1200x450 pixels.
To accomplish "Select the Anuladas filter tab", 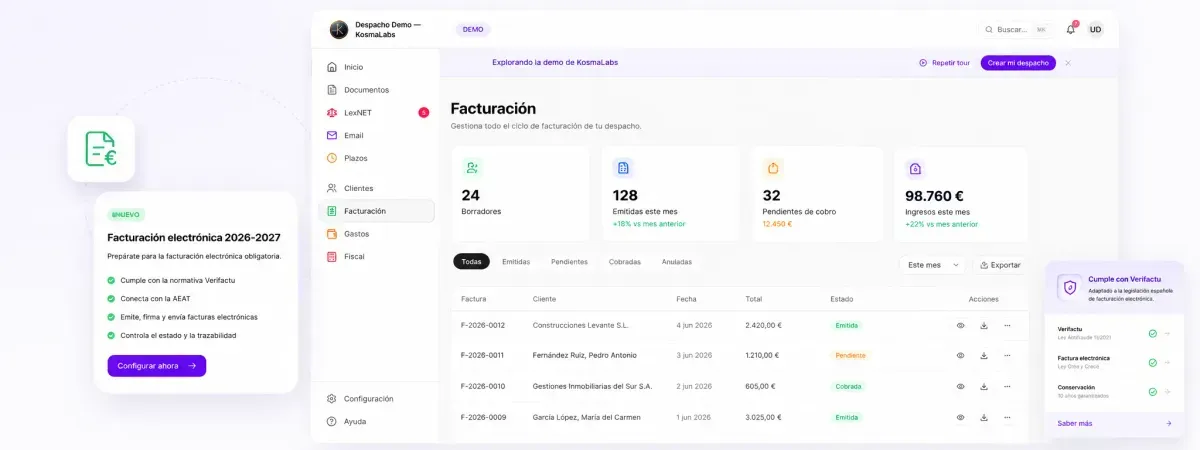I will click(676, 262).
